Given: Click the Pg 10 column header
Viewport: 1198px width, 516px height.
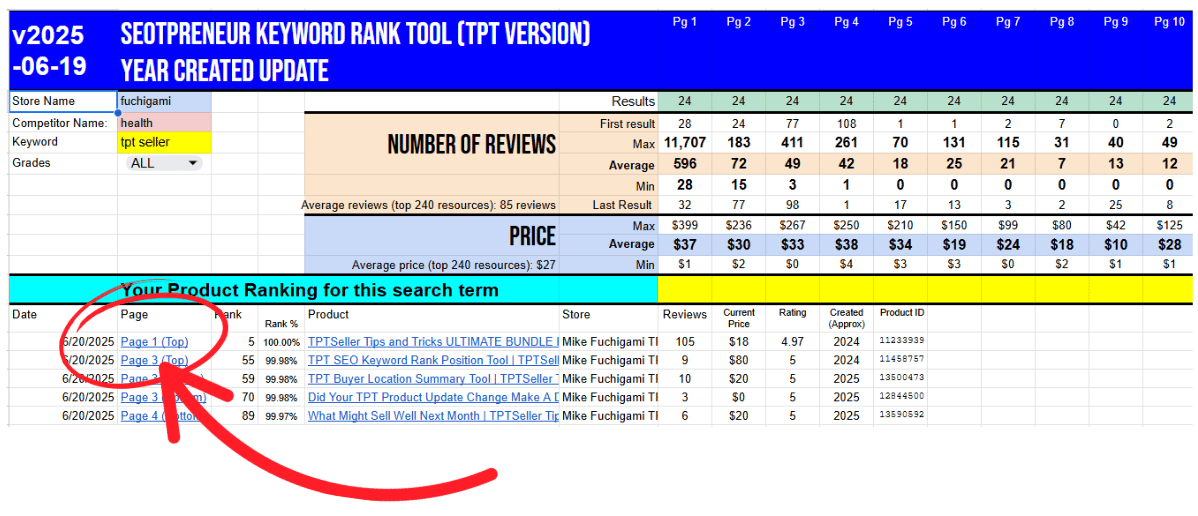Looking at the screenshot, I should [1168, 22].
